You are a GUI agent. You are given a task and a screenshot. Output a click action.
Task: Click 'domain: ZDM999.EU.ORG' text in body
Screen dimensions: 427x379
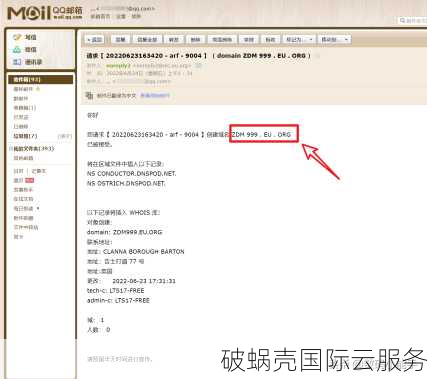pyautogui.click(x=124, y=232)
